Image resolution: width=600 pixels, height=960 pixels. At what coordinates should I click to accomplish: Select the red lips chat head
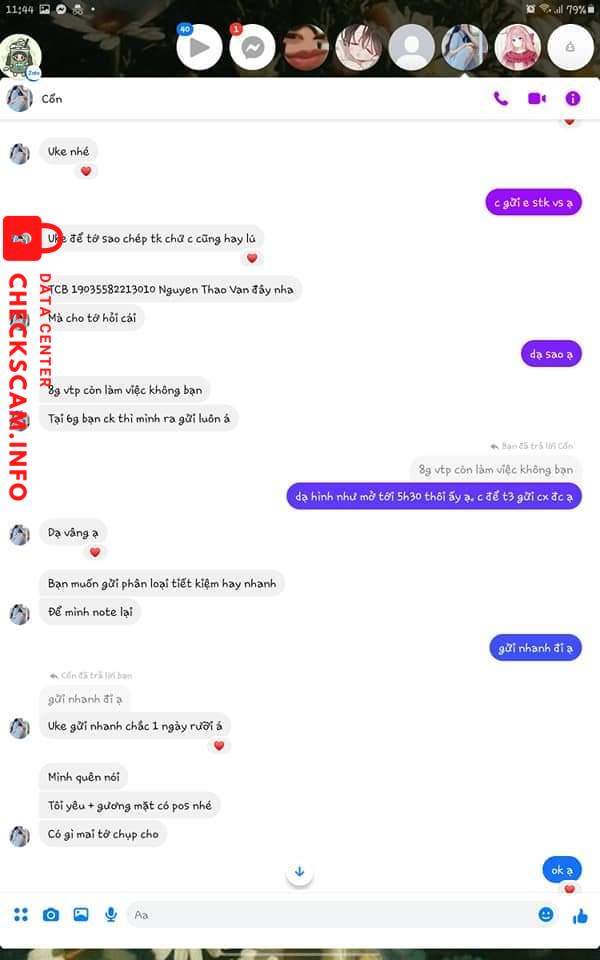pyautogui.click(x=306, y=48)
